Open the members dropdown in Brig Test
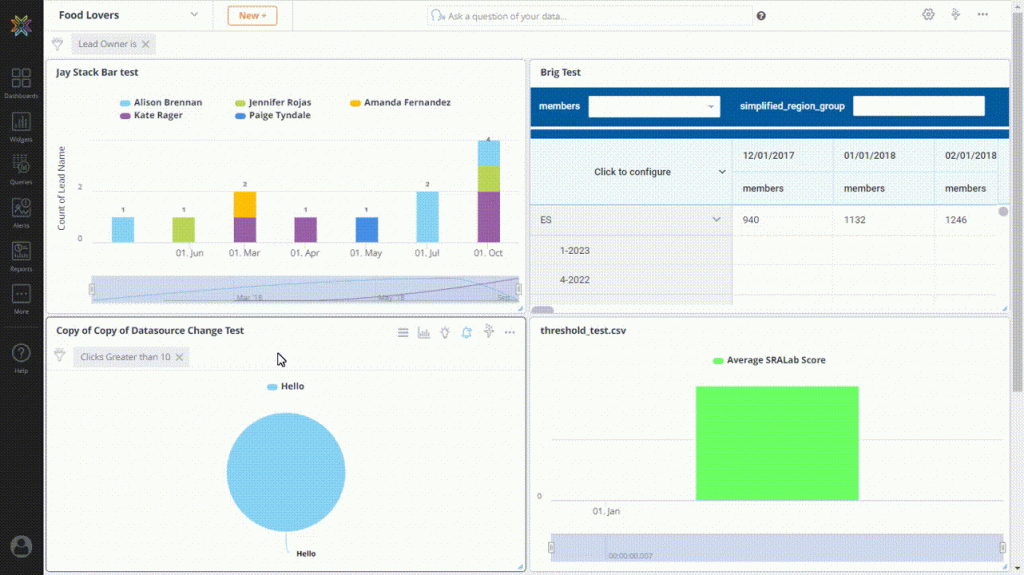1024x575 pixels. 654,107
